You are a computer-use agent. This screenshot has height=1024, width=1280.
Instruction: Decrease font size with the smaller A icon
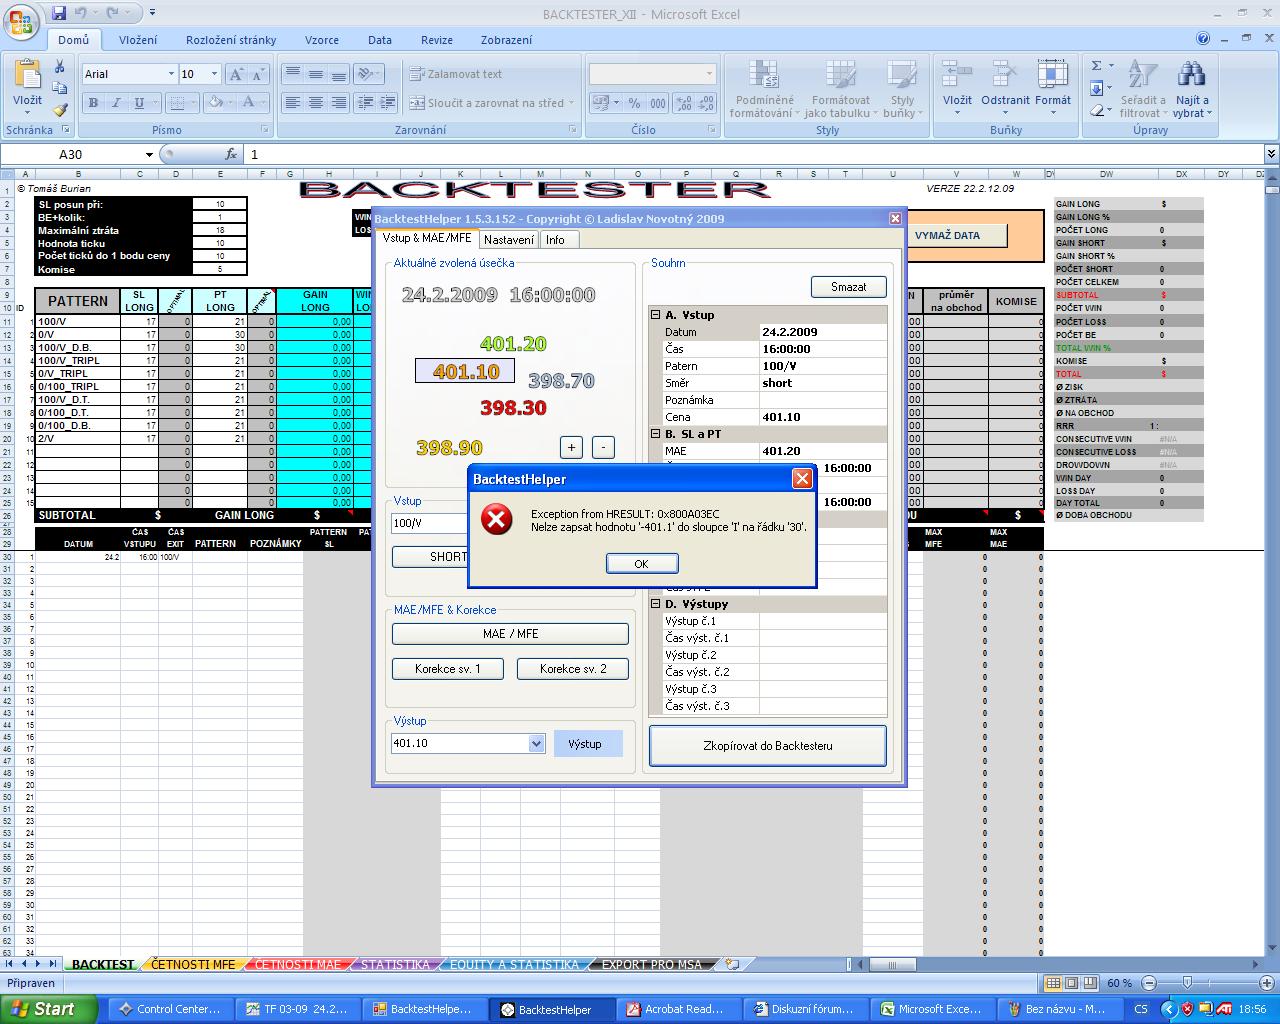[x=258, y=74]
